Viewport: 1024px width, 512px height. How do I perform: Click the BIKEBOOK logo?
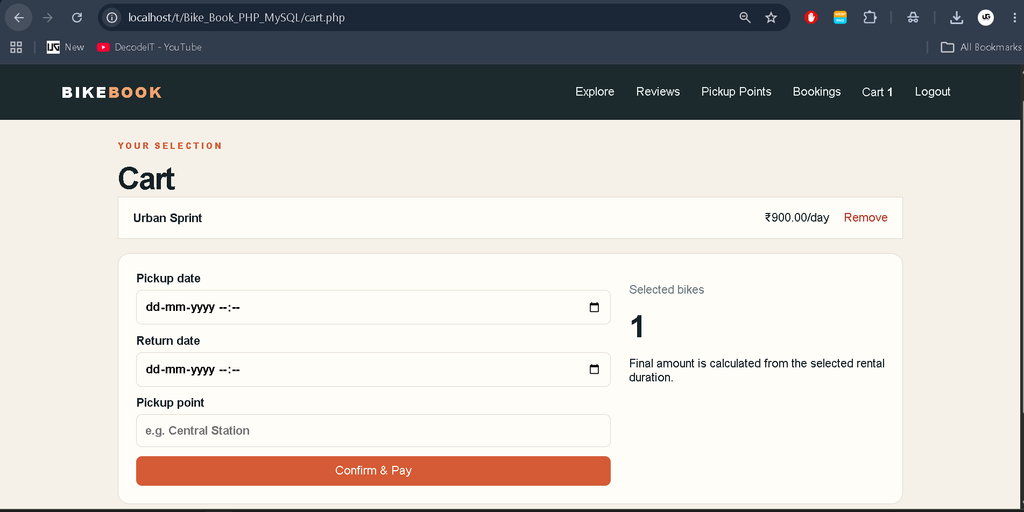[x=112, y=93]
